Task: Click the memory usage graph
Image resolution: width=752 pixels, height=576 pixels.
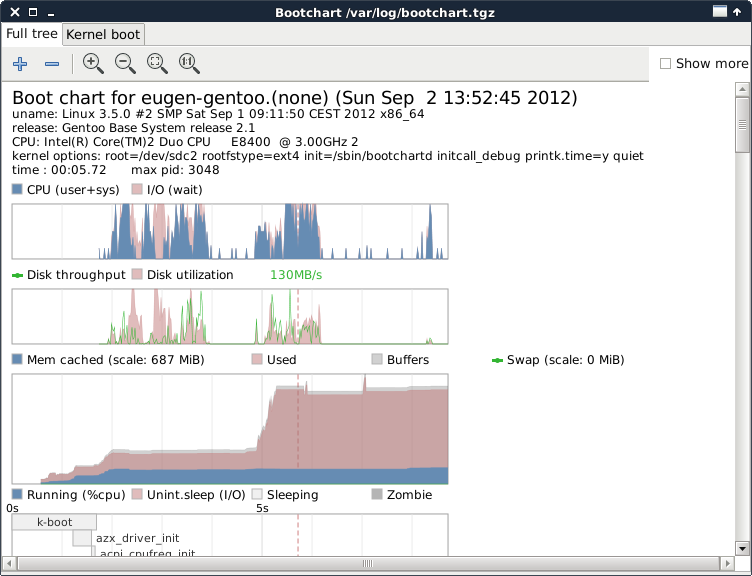Action: coord(230,429)
